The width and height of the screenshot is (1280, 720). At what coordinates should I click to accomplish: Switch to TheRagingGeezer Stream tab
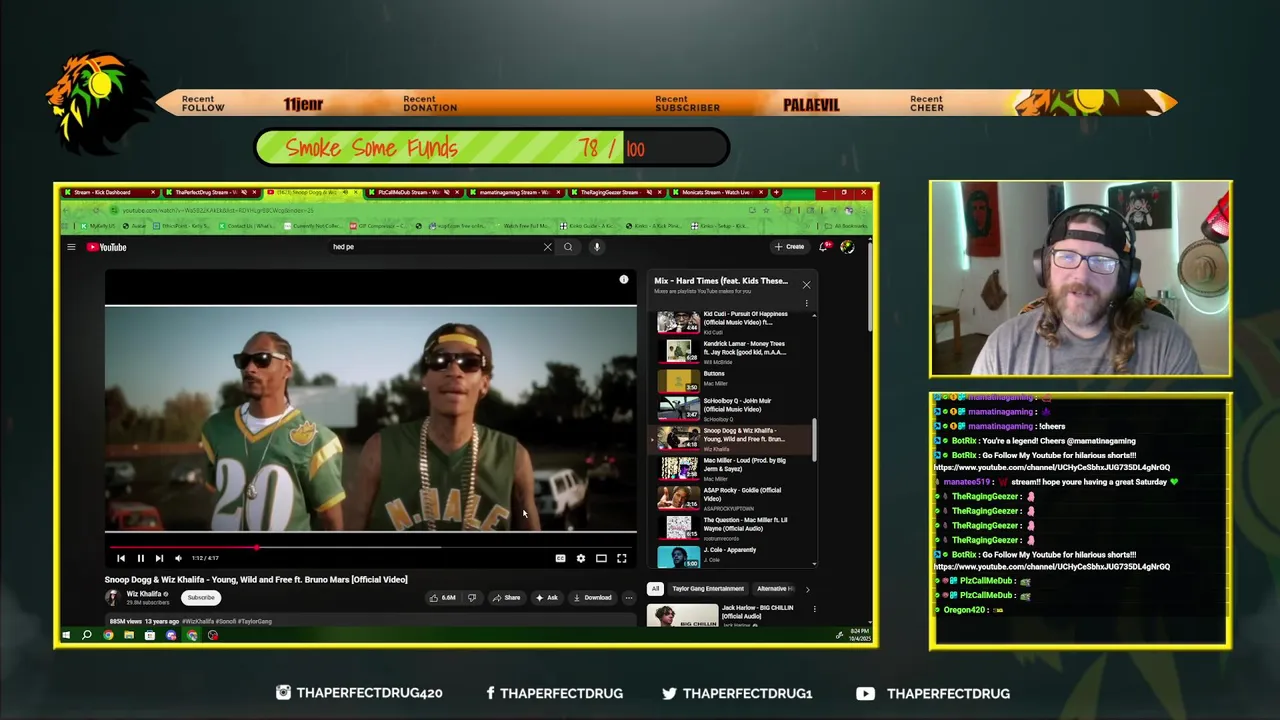point(615,192)
